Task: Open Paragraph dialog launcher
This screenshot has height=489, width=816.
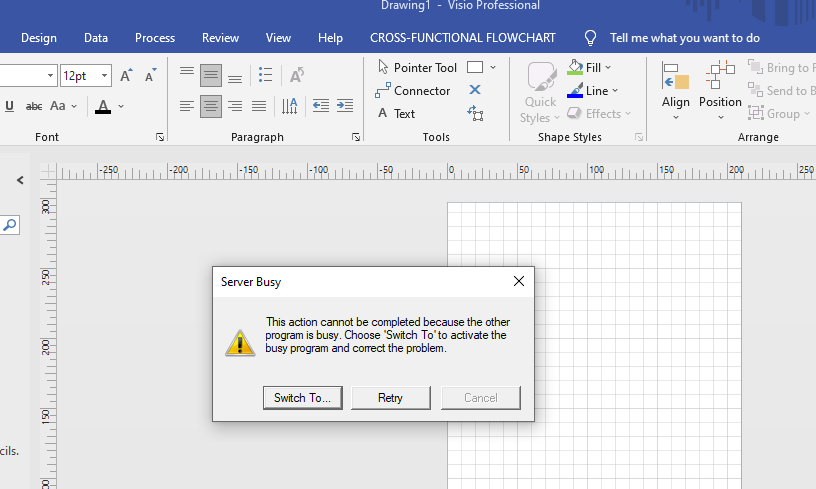Action: coord(355,137)
